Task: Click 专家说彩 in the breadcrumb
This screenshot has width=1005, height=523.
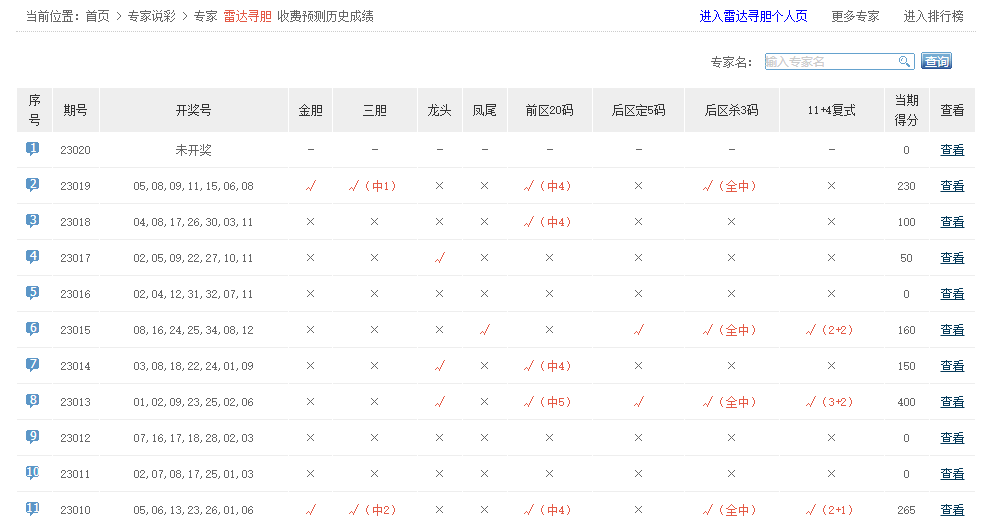Action: (x=152, y=16)
